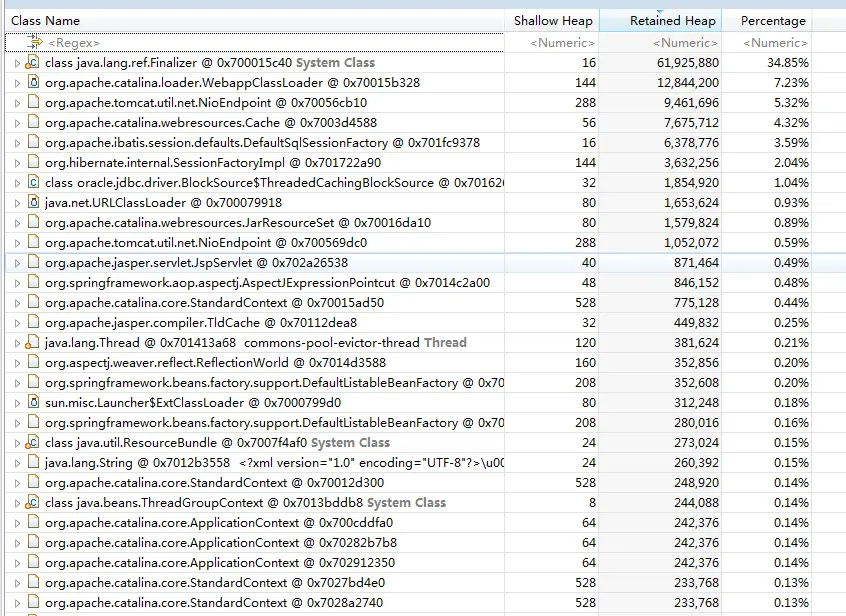Sort by Shallow Heap column header
The height and width of the screenshot is (616, 846).
(x=552, y=20)
